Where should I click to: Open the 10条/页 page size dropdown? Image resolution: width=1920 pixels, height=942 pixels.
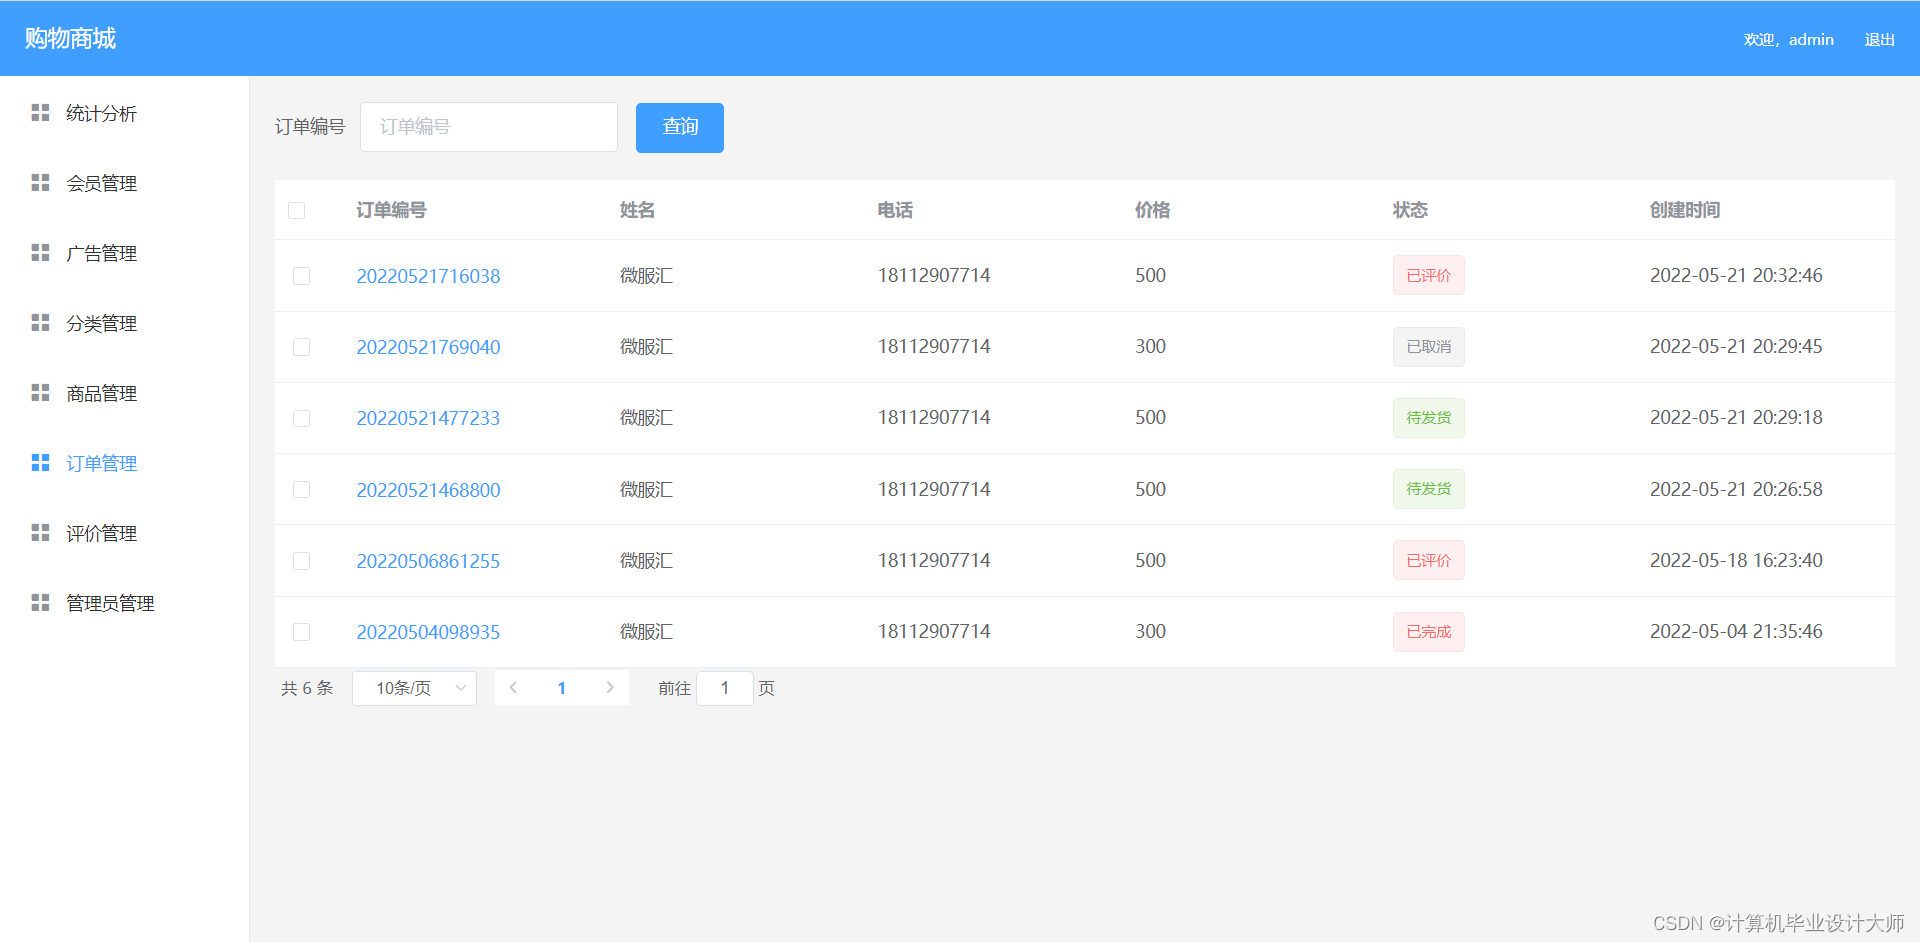(415, 688)
